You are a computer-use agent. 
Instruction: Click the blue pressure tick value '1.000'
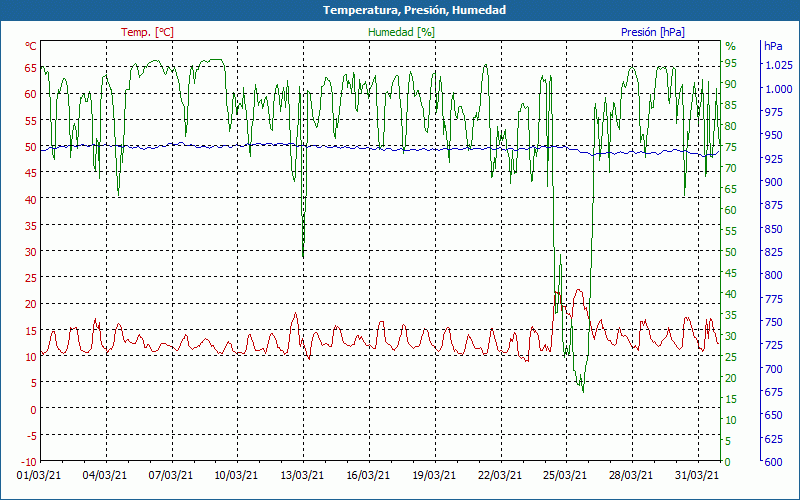pos(779,89)
